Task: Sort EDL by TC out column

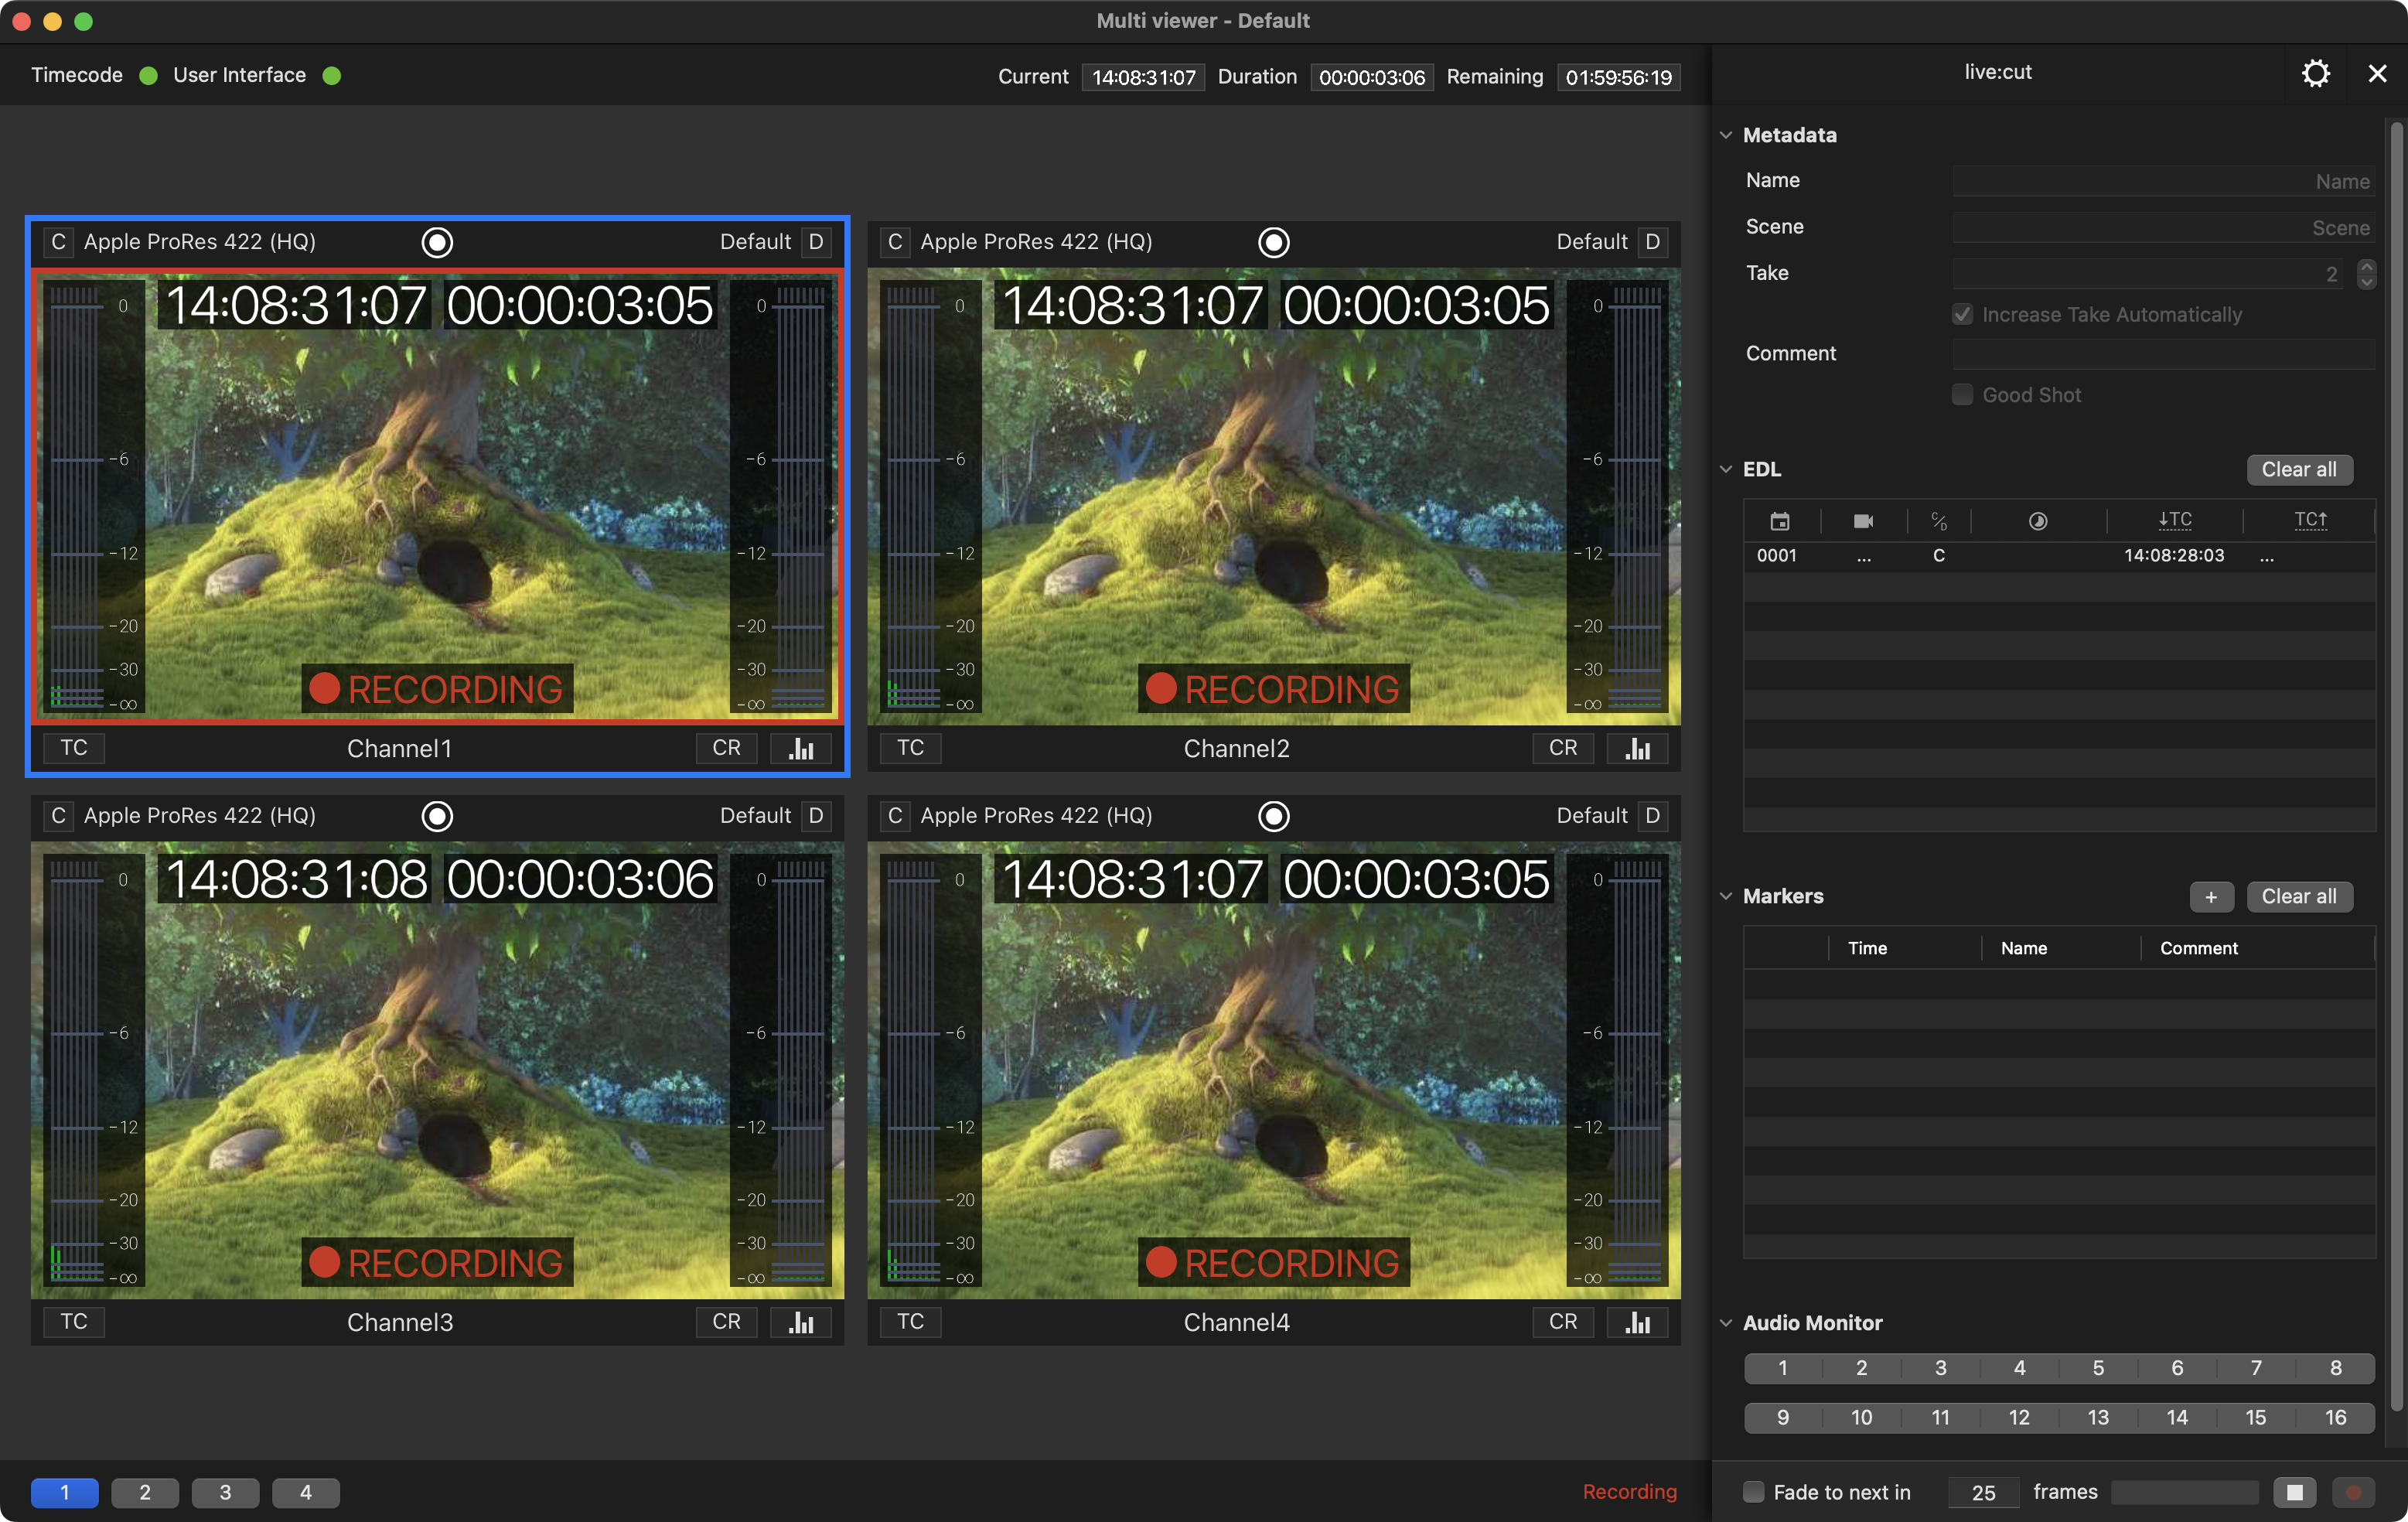Action: click(2311, 519)
